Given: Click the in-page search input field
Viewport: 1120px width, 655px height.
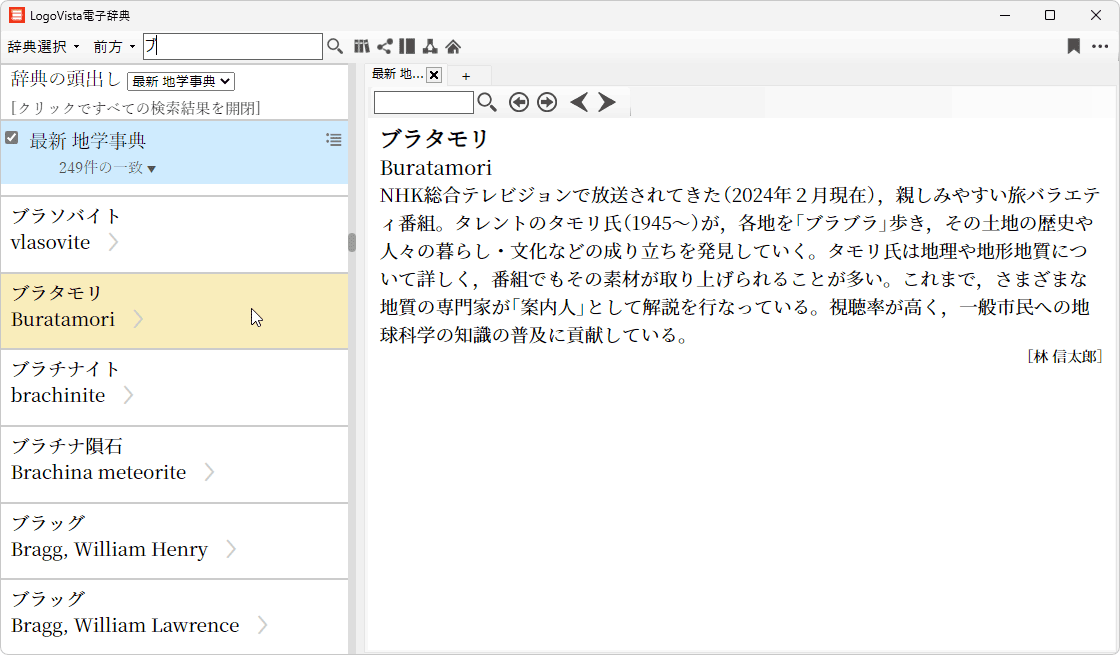Looking at the screenshot, I should click(x=424, y=102).
